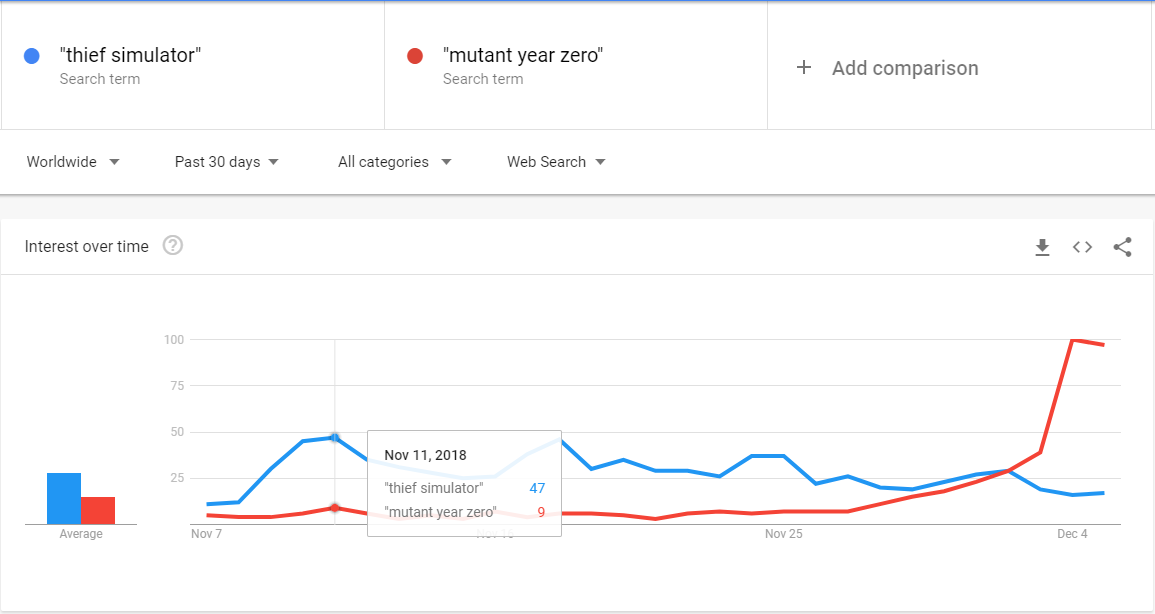The image size is (1155, 614).
Task: Expand the All categories dropdown
Action: click(395, 162)
